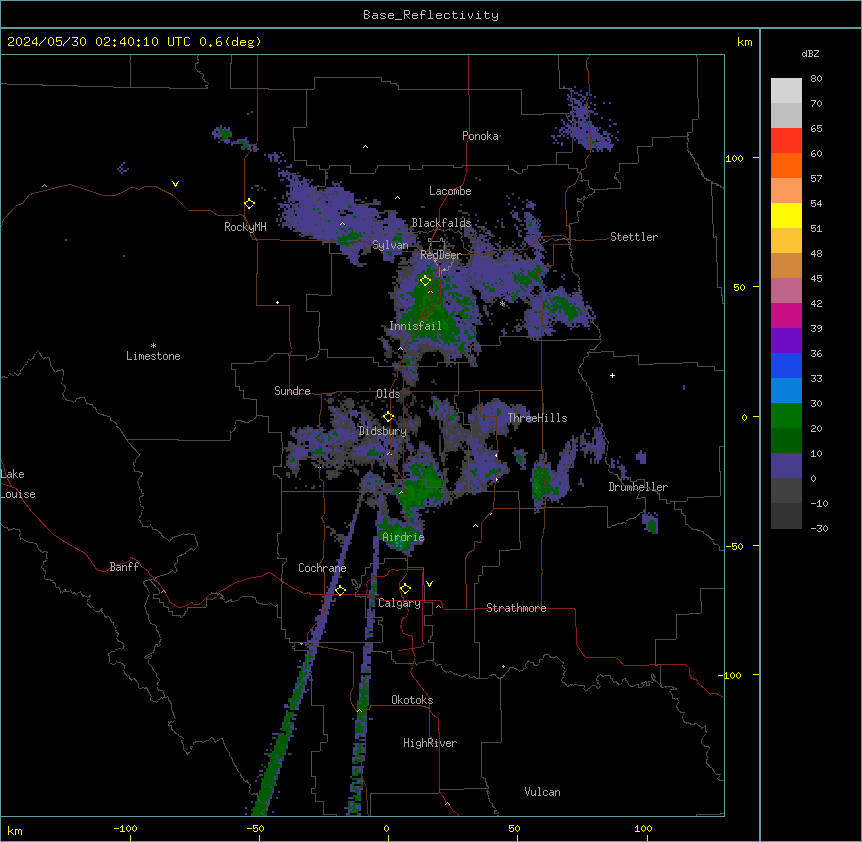This screenshot has width=862, height=842.
Task: Click the red 65 dBZ legend swatch
Action: (x=786, y=141)
